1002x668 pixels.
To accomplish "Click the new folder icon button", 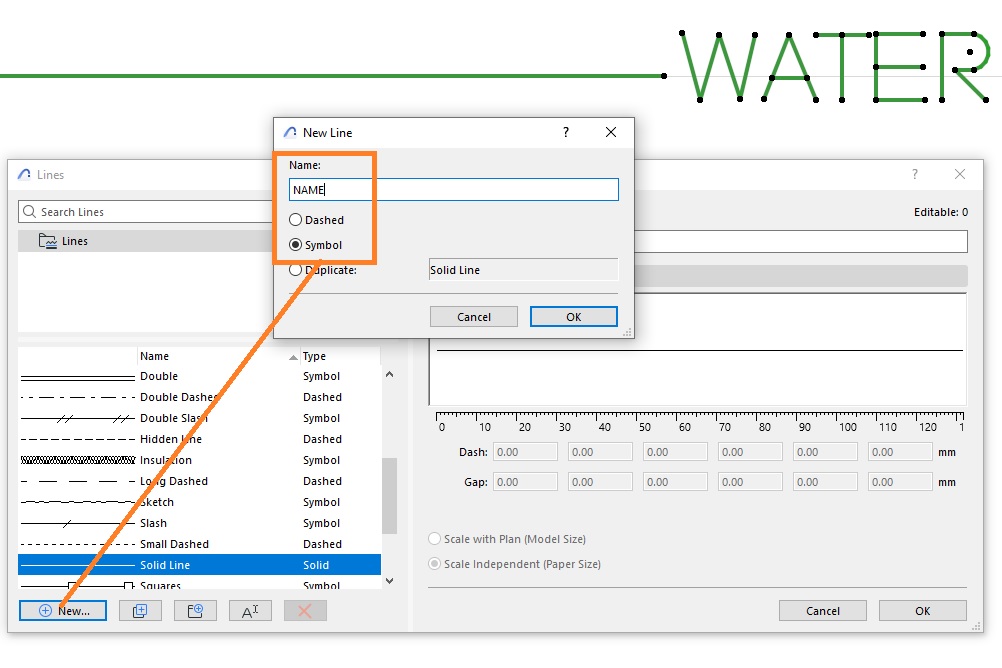I will coord(195,610).
